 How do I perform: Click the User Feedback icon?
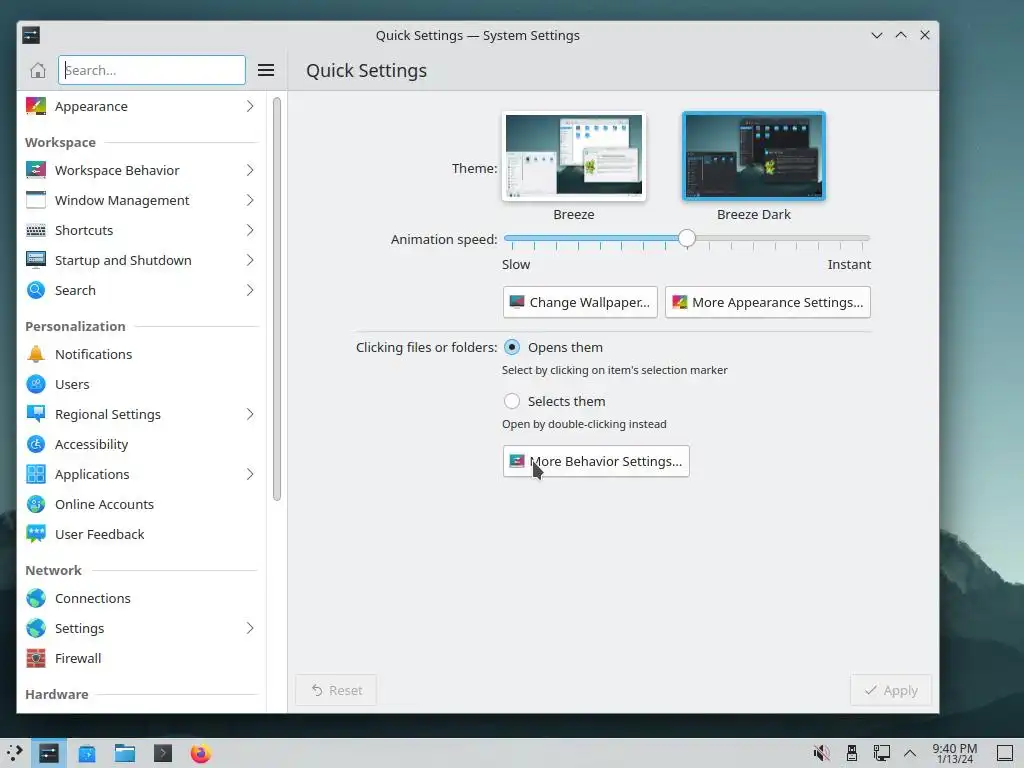(36, 534)
